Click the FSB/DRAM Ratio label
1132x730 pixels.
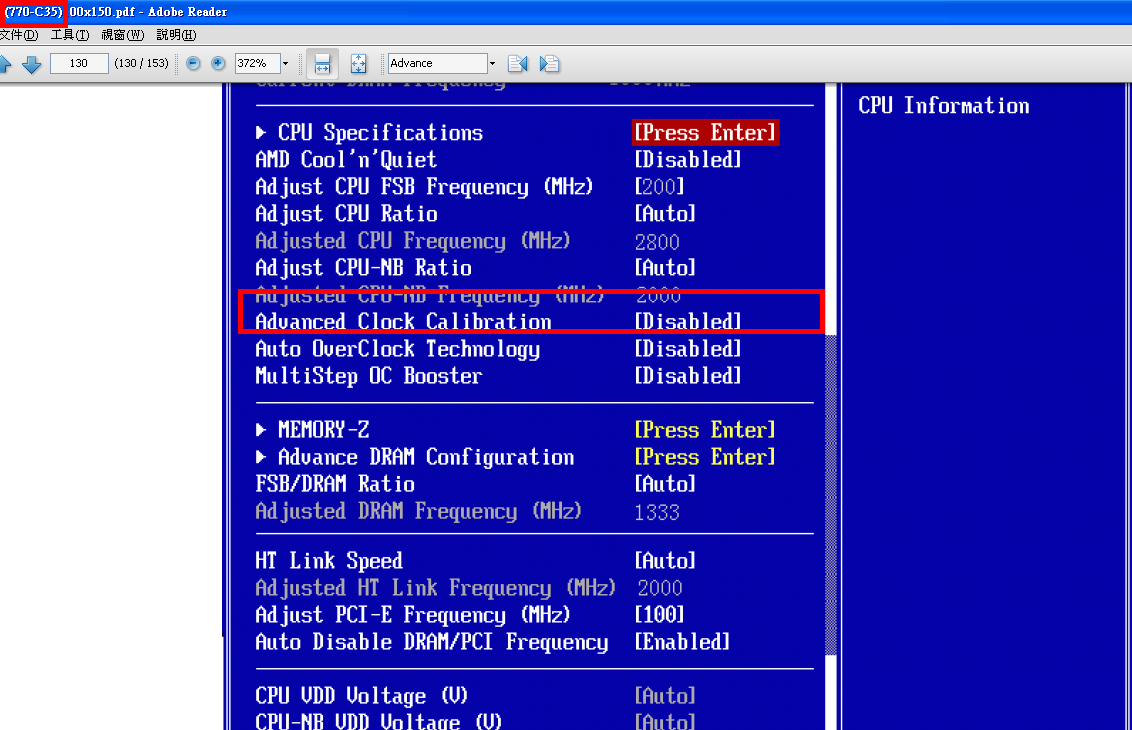point(335,485)
